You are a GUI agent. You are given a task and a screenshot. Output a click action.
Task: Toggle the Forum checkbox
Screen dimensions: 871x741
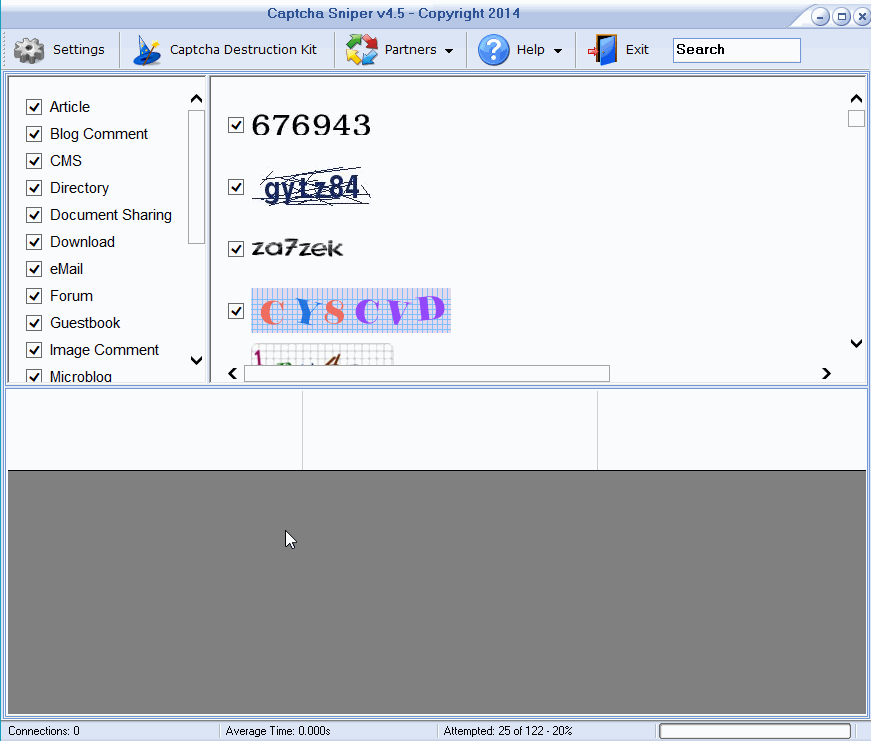point(33,295)
